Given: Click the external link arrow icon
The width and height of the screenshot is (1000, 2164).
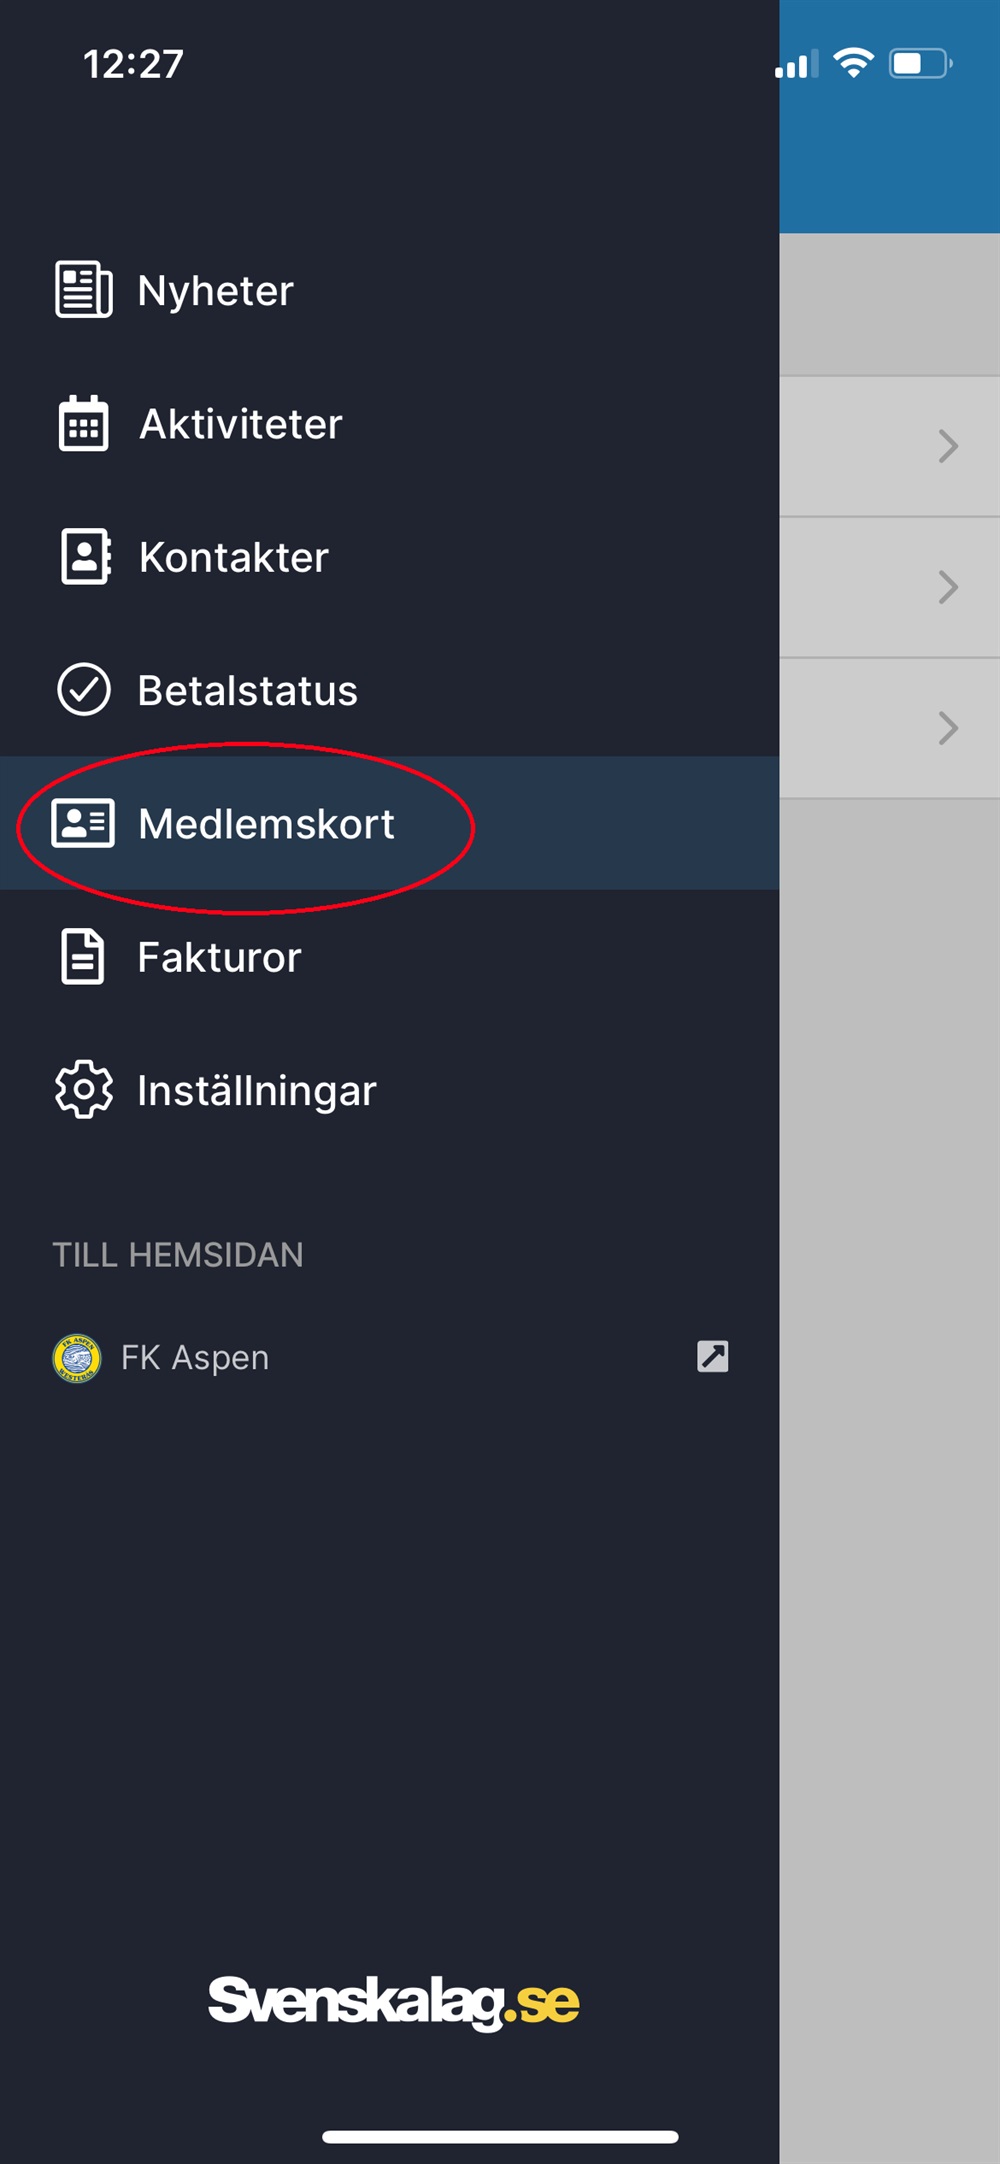Looking at the screenshot, I should tap(713, 1357).
